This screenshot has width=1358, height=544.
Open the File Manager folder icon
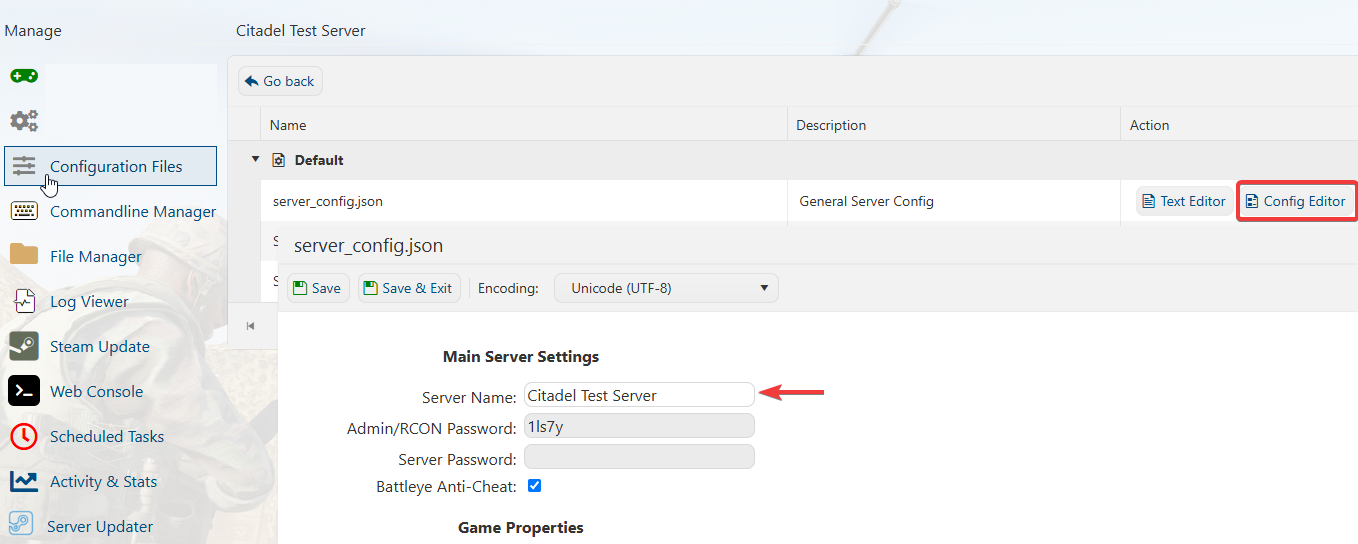[x=24, y=255]
